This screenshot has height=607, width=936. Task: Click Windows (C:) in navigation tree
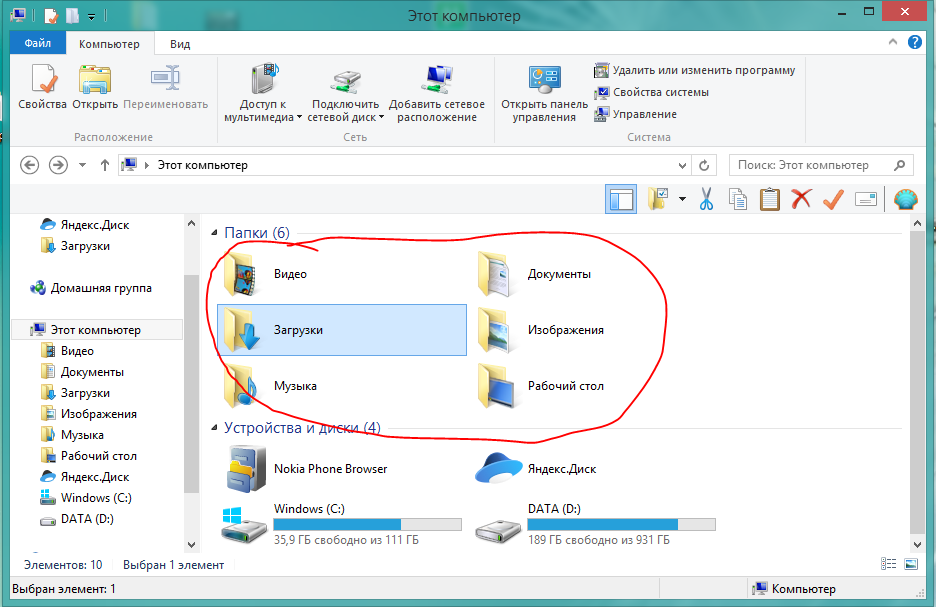(86, 498)
